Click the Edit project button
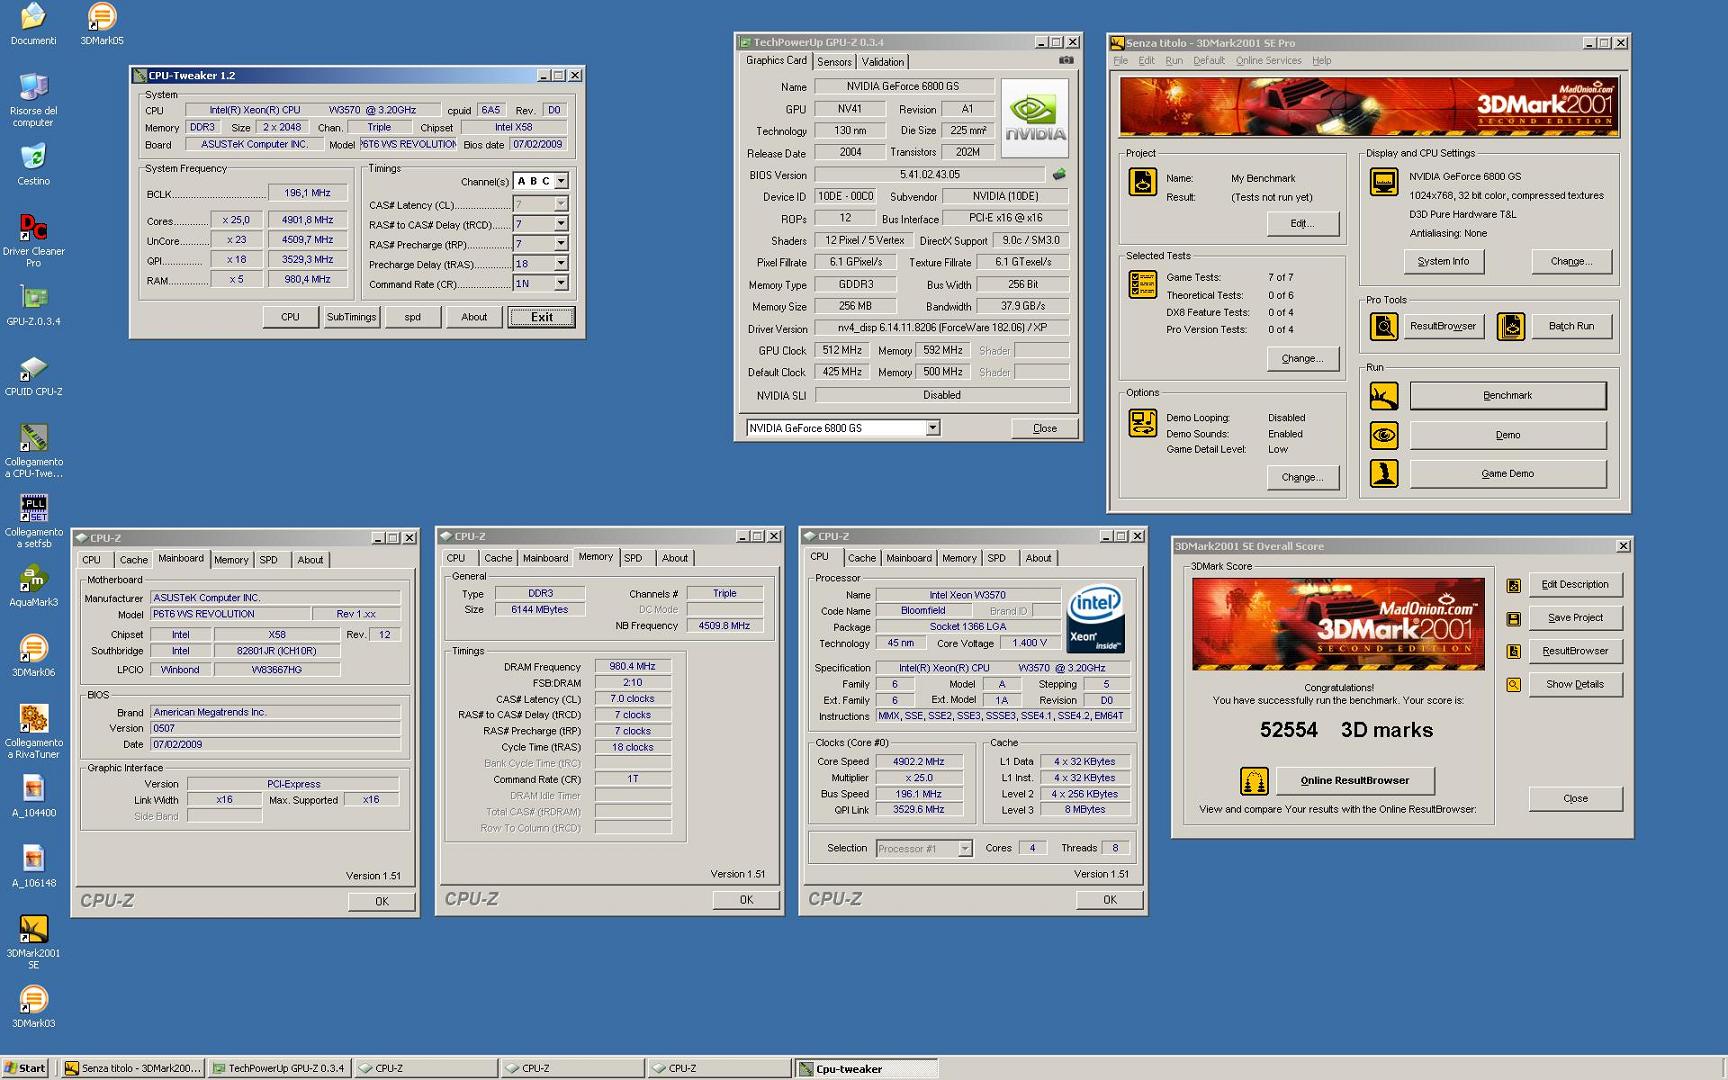 pos(1302,224)
